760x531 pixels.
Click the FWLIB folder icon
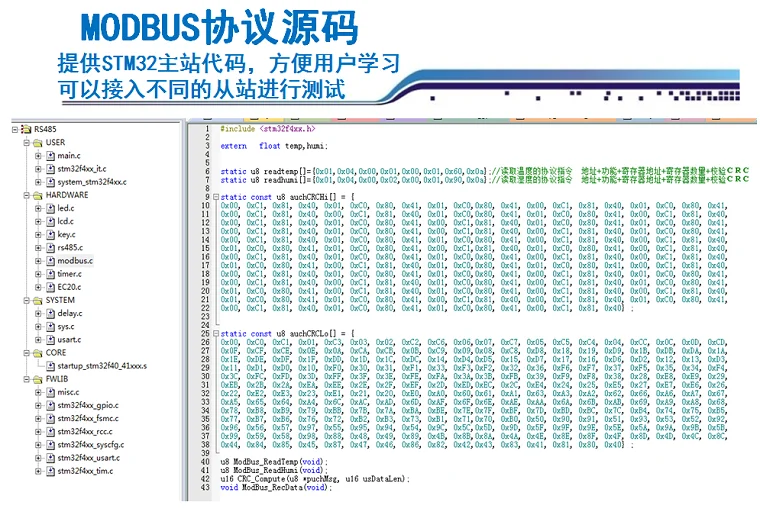37,379
